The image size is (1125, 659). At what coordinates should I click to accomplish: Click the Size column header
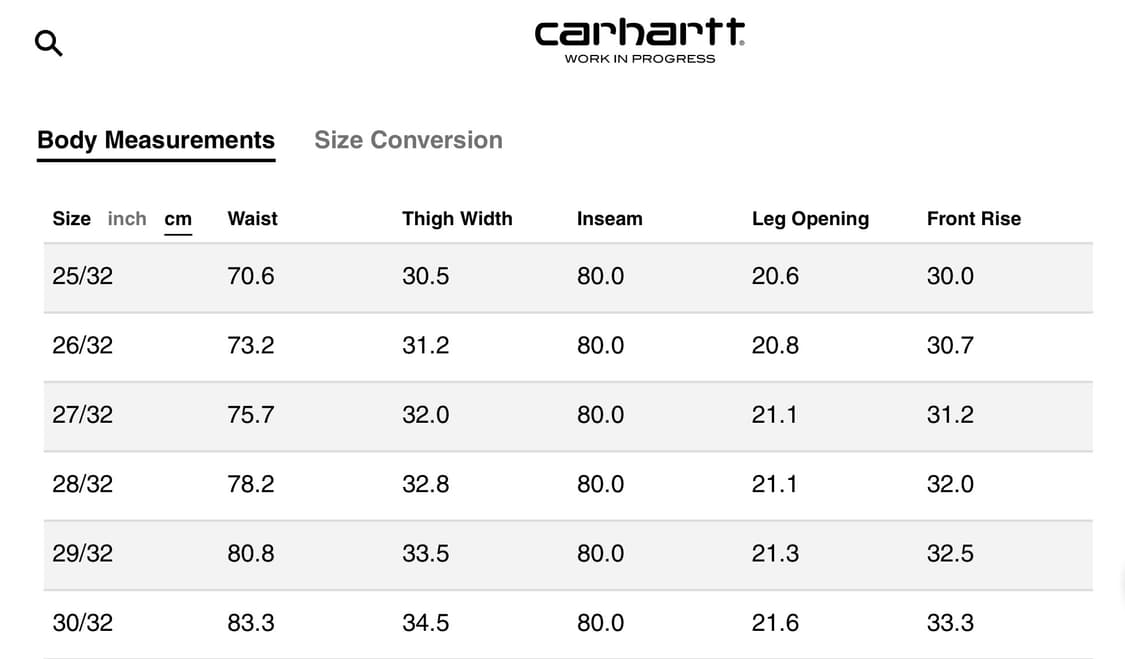coord(71,219)
